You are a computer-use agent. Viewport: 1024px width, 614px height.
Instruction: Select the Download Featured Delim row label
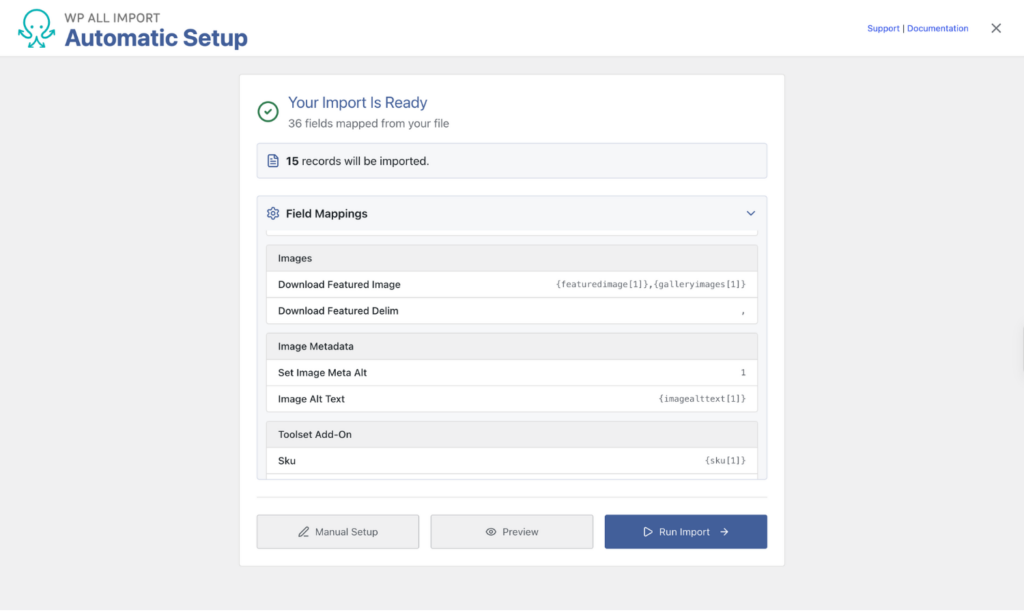point(338,311)
